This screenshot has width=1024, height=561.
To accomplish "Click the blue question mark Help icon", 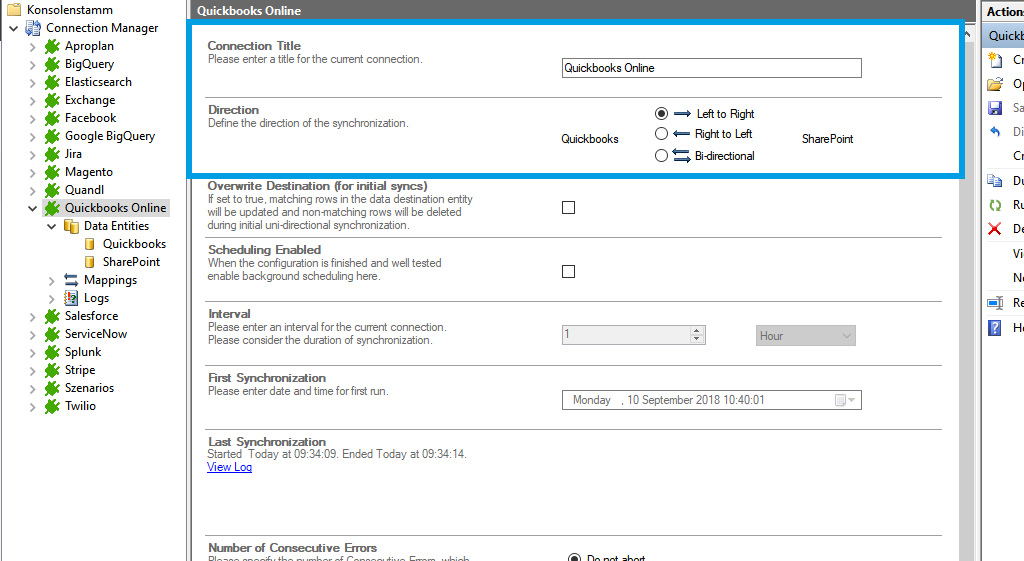I will click(x=995, y=327).
